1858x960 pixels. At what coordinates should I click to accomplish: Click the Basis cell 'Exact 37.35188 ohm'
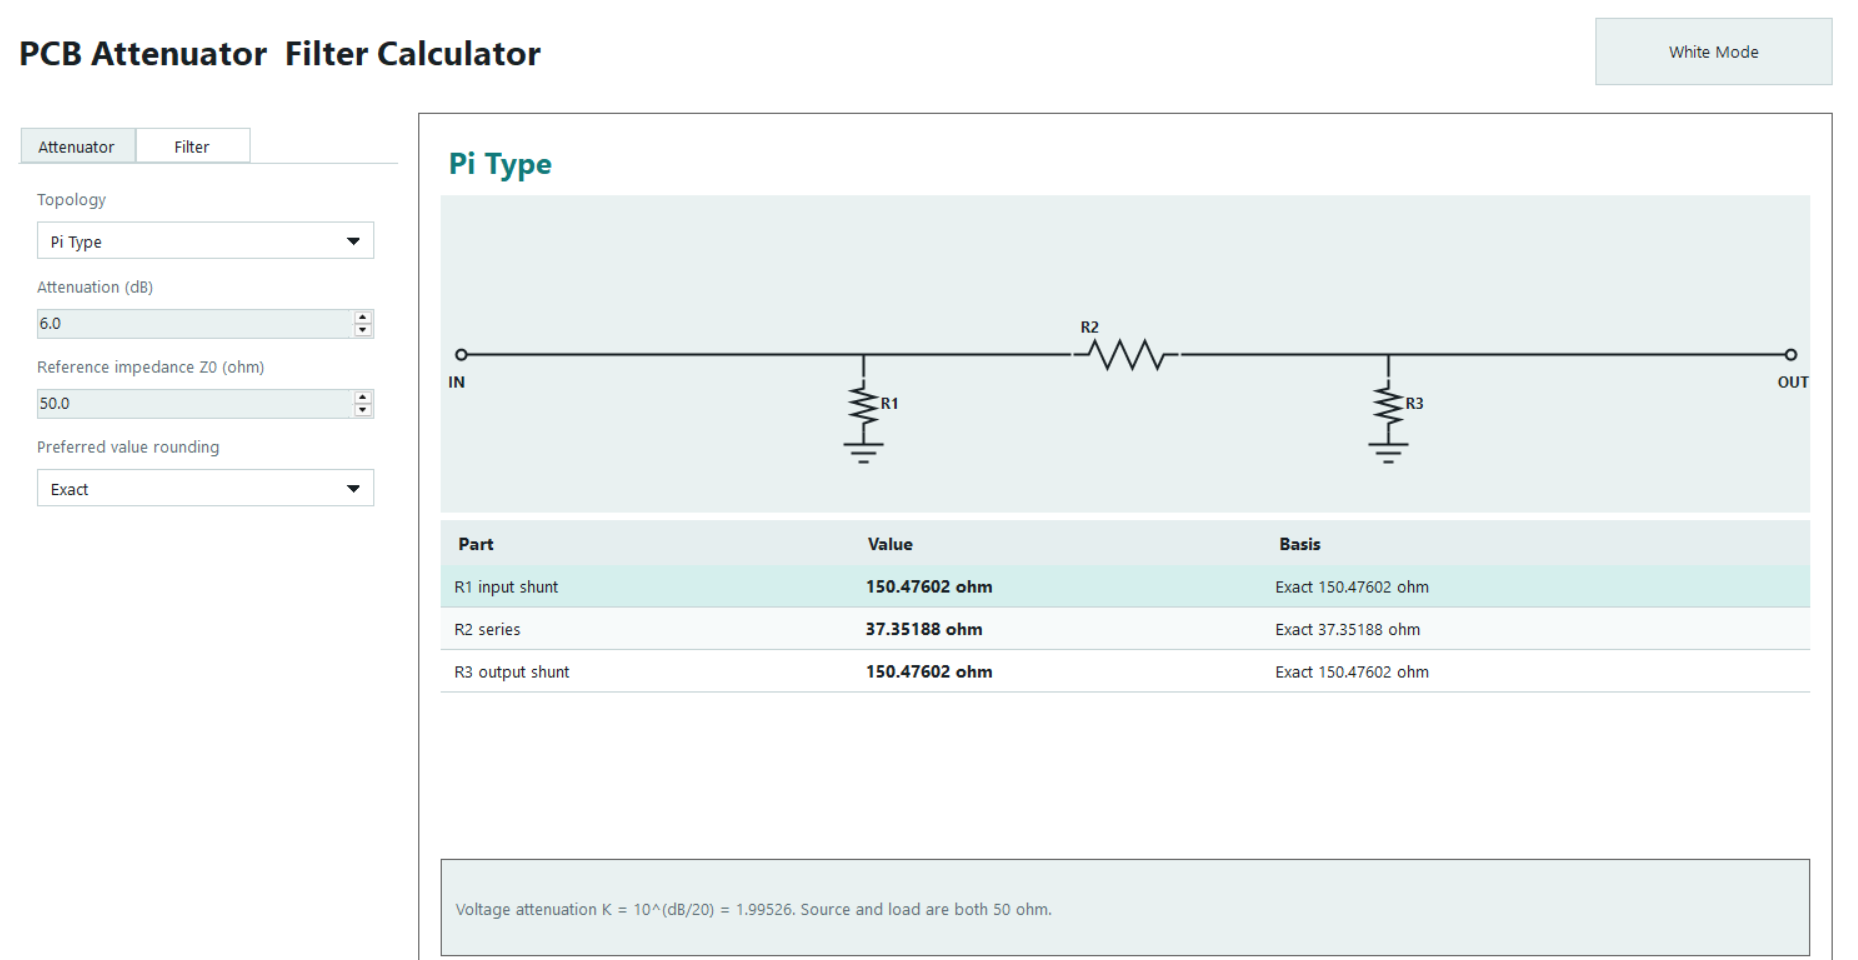point(1347,629)
